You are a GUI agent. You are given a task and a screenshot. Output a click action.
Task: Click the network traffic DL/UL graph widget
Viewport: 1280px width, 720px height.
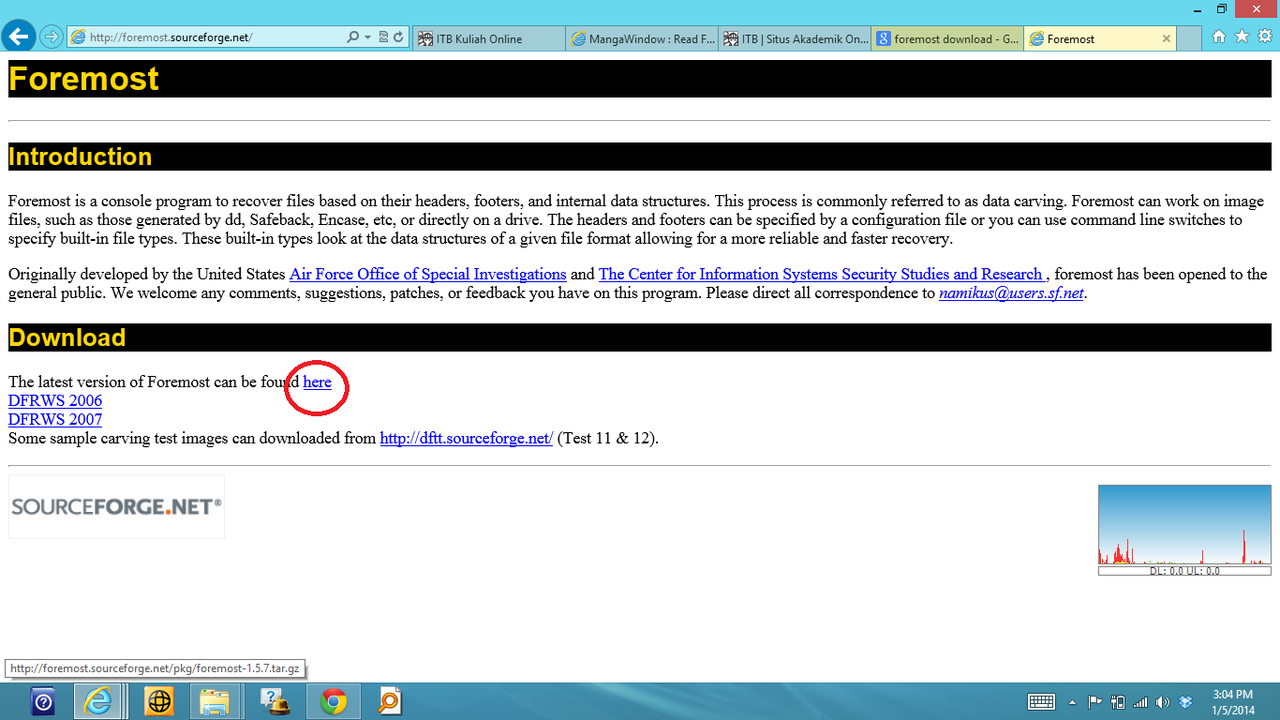pyautogui.click(x=1185, y=530)
